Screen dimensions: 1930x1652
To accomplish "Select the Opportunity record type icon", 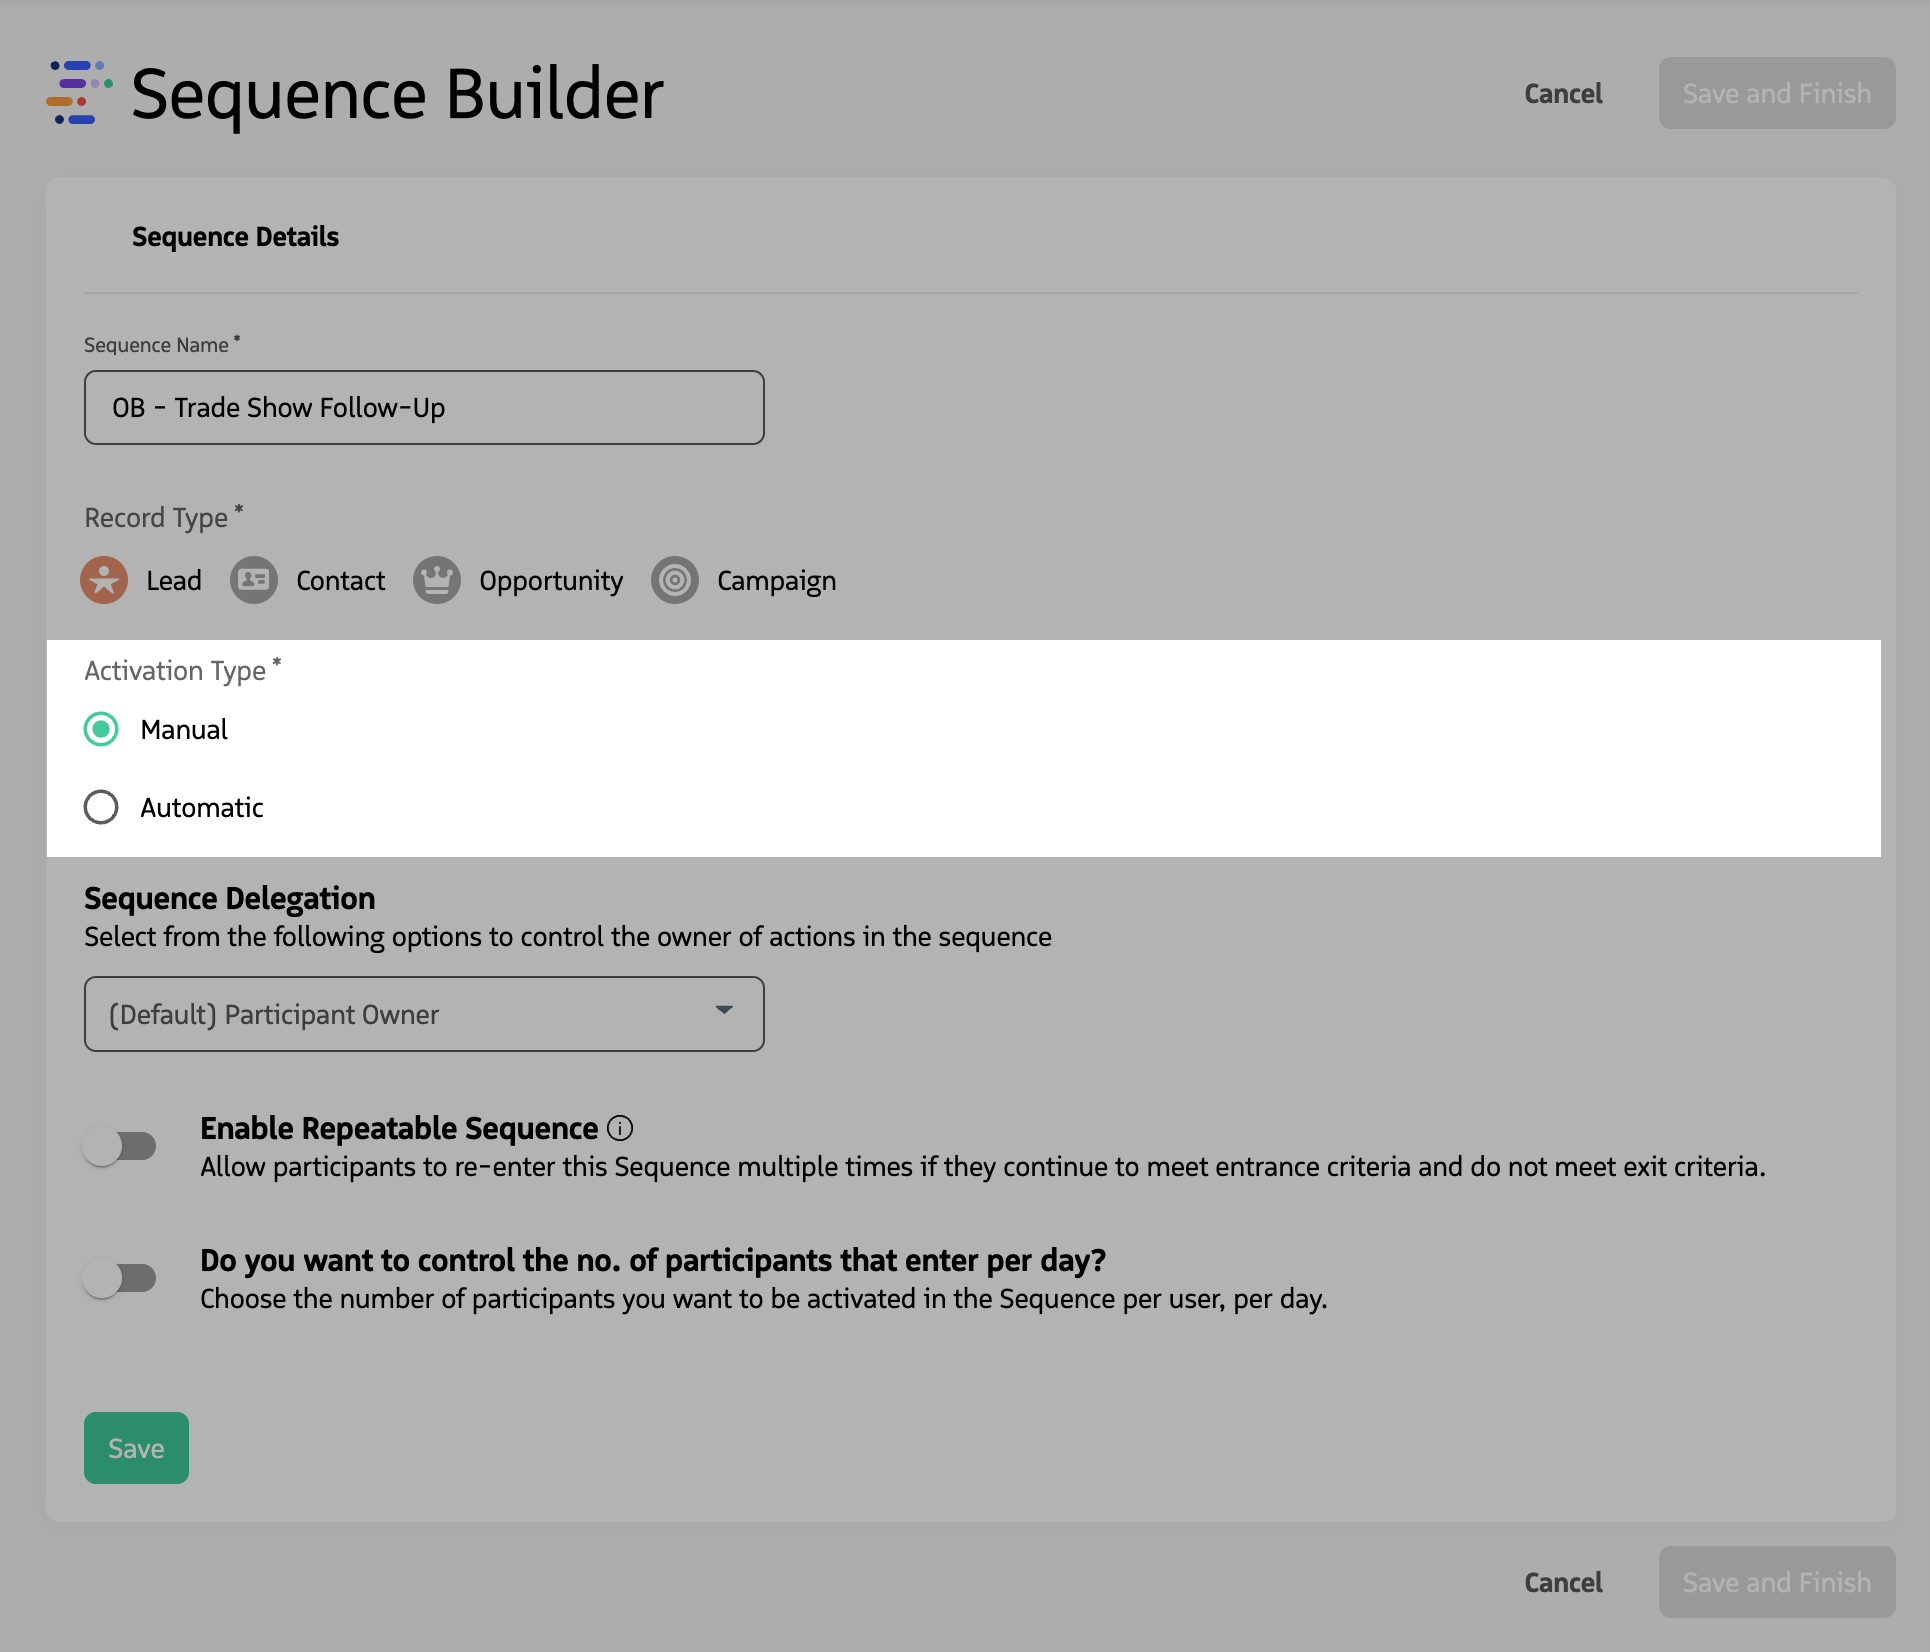I will [436, 580].
